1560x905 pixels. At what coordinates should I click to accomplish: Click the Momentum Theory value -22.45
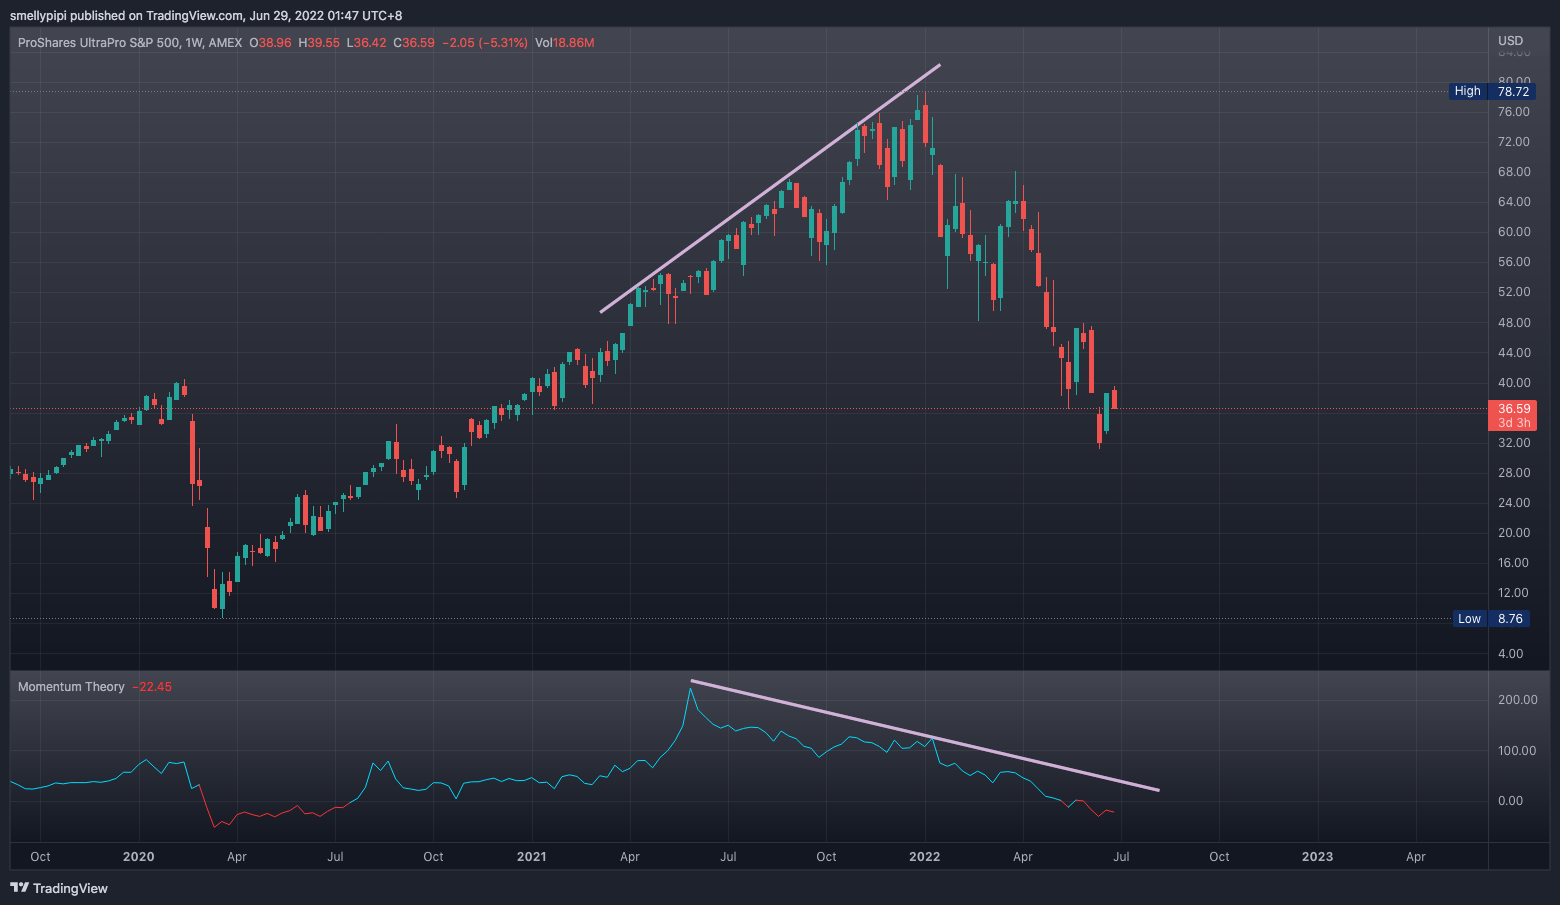(152, 687)
